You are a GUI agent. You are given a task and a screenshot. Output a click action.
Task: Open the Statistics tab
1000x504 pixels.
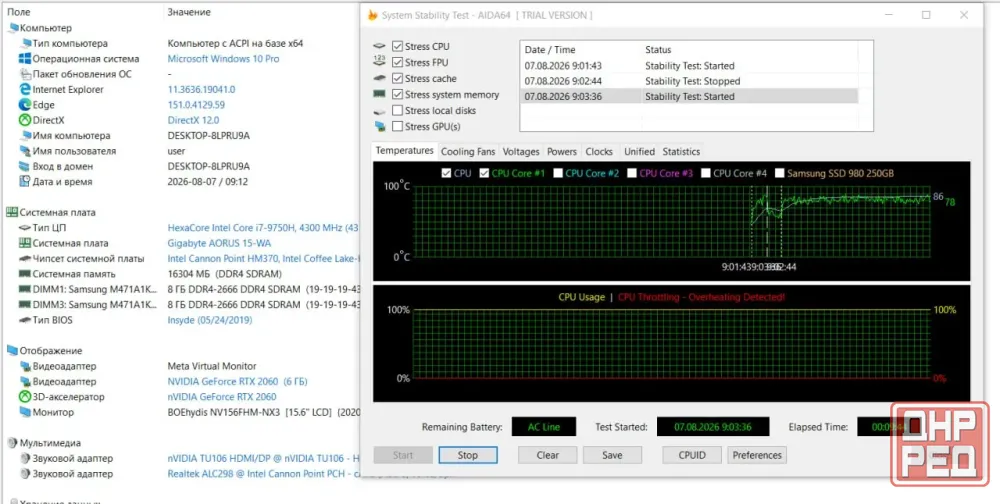(681, 152)
